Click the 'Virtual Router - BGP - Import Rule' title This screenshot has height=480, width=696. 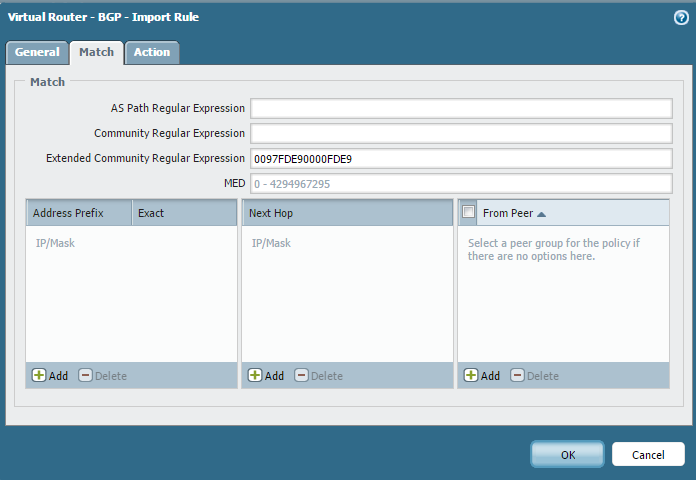(x=103, y=17)
